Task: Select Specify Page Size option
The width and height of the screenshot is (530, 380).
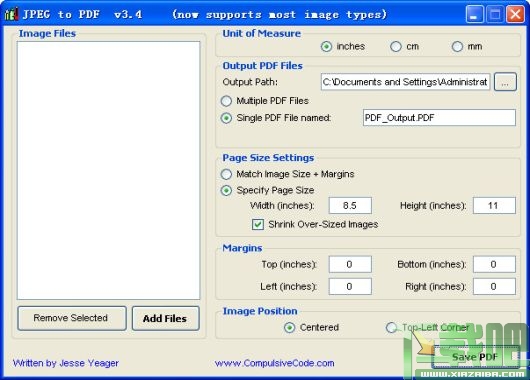Action: (x=226, y=190)
